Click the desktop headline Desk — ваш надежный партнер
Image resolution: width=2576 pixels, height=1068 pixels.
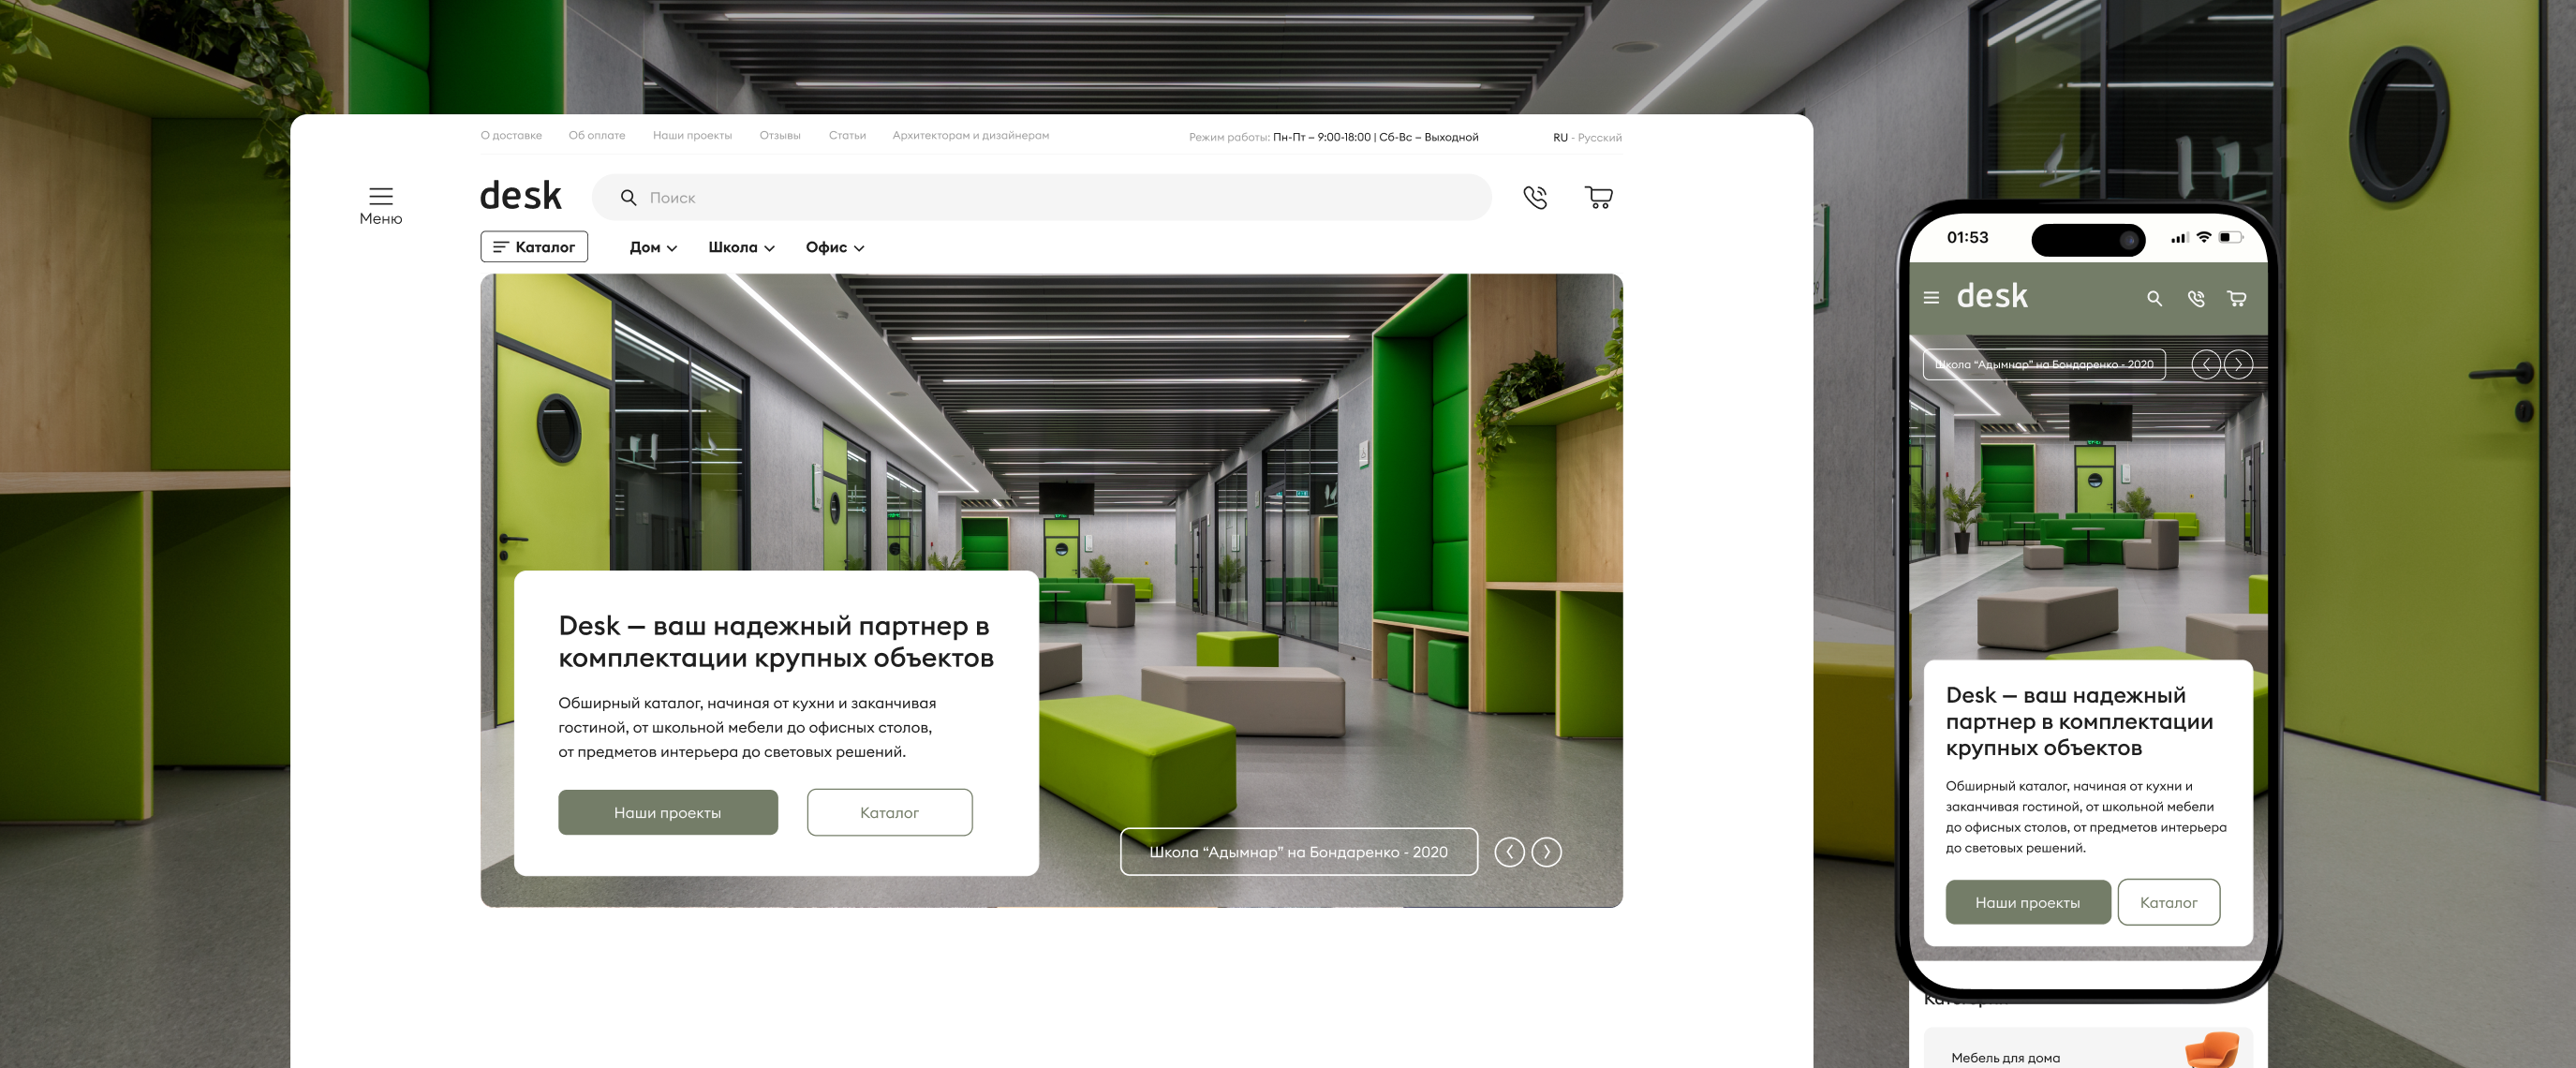(x=776, y=642)
